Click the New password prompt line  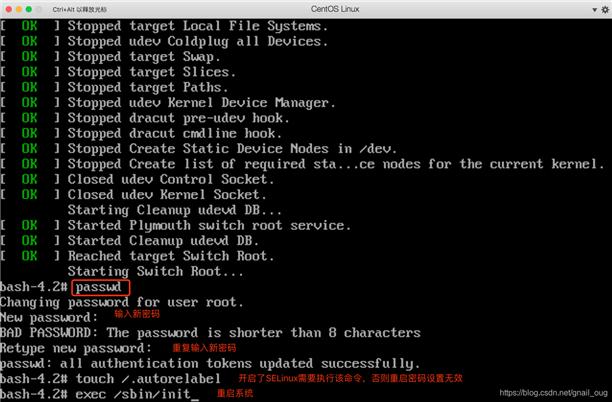pos(48,317)
